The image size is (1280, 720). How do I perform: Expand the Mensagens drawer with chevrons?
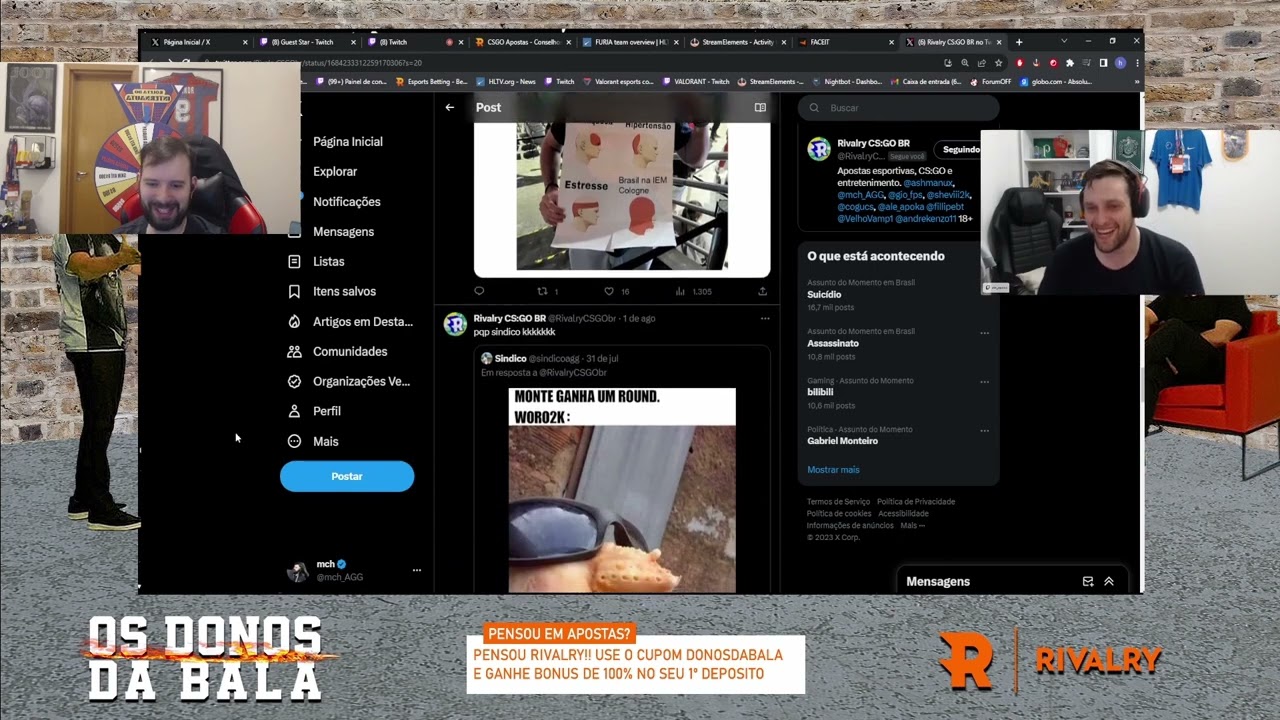pyautogui.click(x=1109, y=581)
